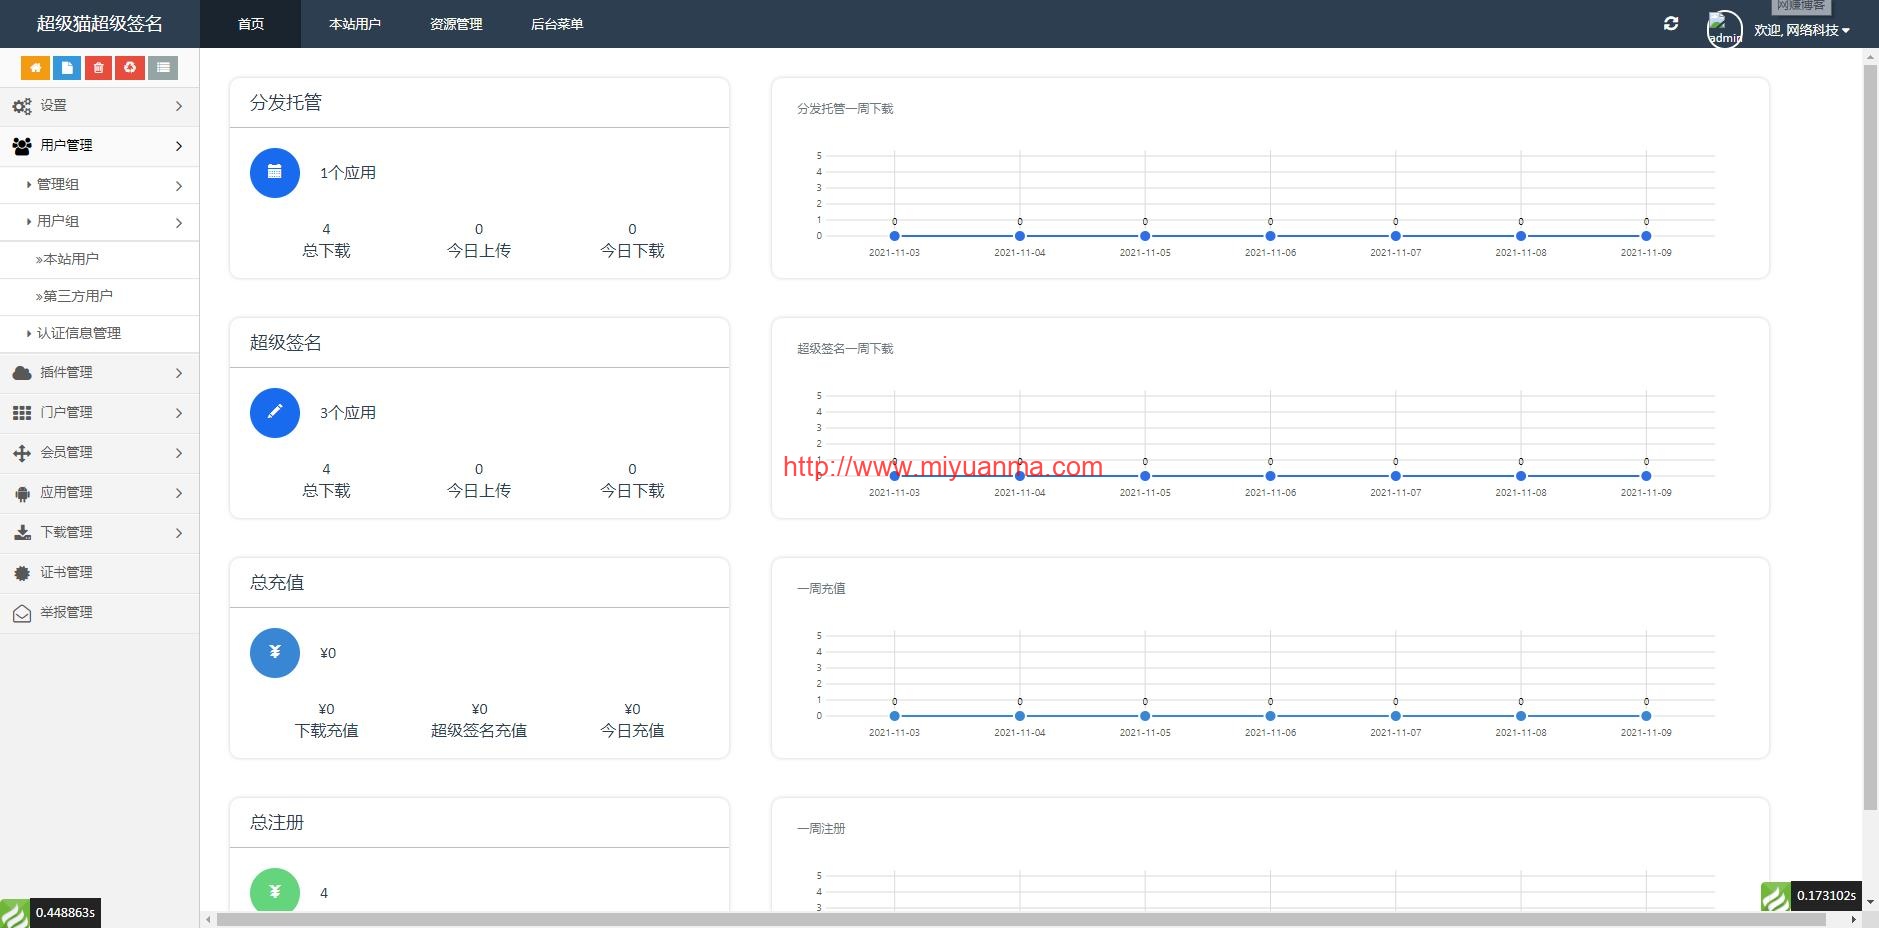Click the badge icon beside 证书管理
1879x928 pixels.
[x=22, y=573]
